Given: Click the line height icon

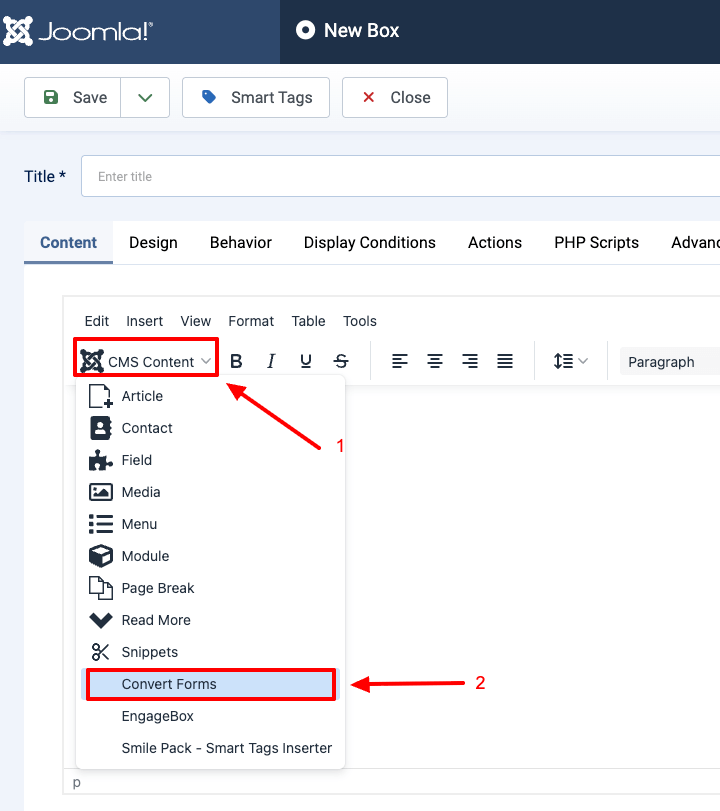Looking at the screenshot, I should click(x=563, y=361).
